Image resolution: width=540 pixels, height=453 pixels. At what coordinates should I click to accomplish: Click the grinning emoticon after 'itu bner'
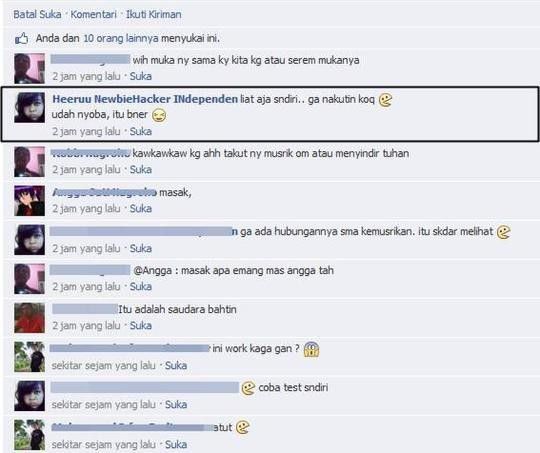[x=159, y=115]
